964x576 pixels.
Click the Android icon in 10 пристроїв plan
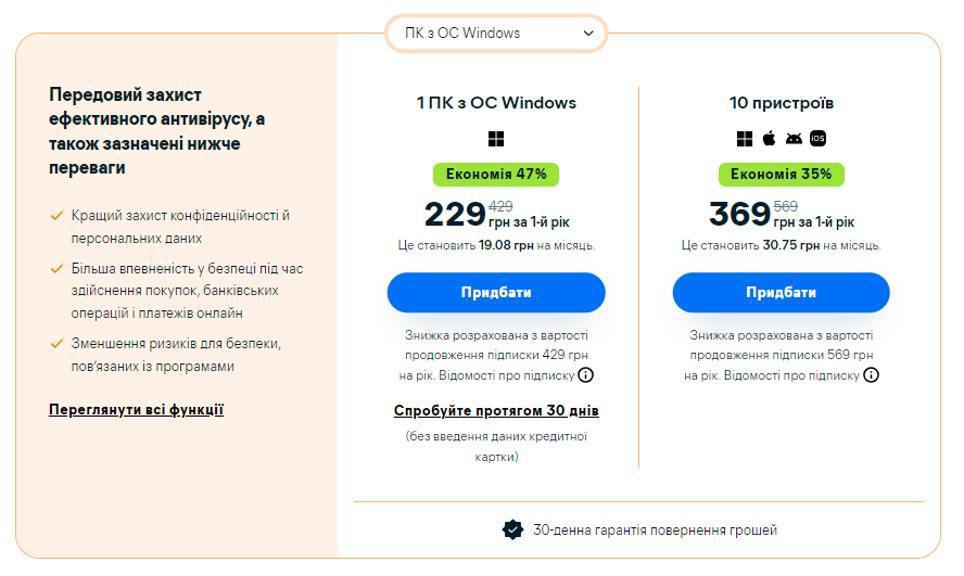pos(794,139)
